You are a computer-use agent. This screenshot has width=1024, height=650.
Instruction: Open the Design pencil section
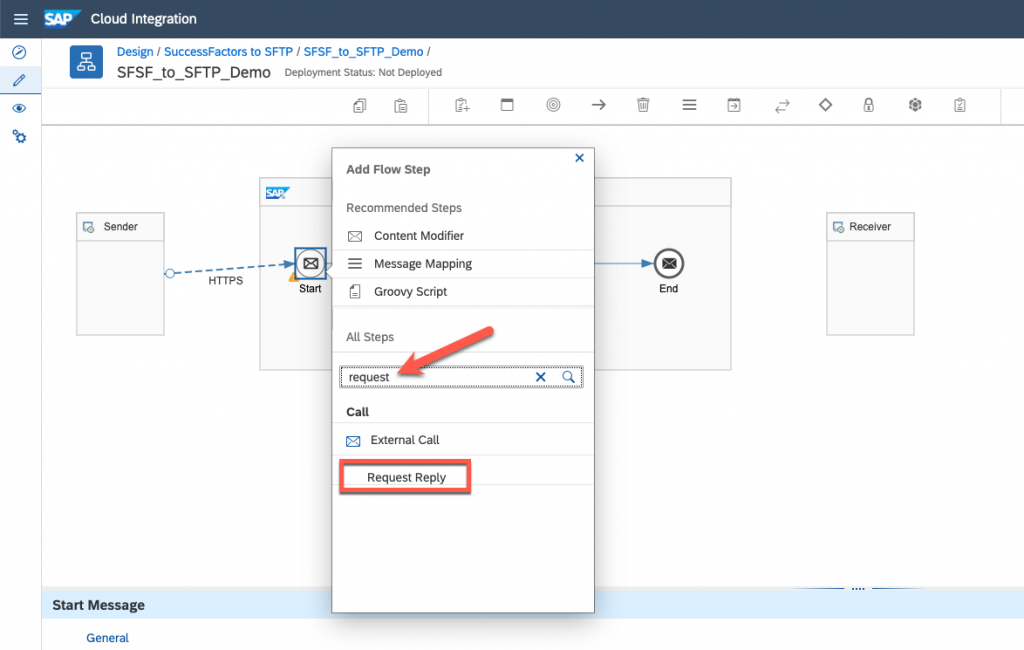[20, 80]
